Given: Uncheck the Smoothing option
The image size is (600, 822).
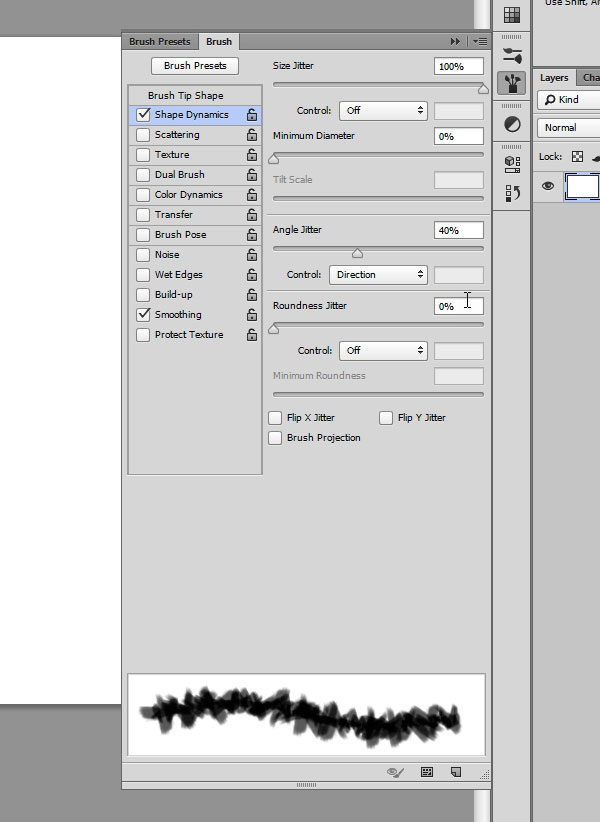Looking at the screenshot, I should [143, 315].
